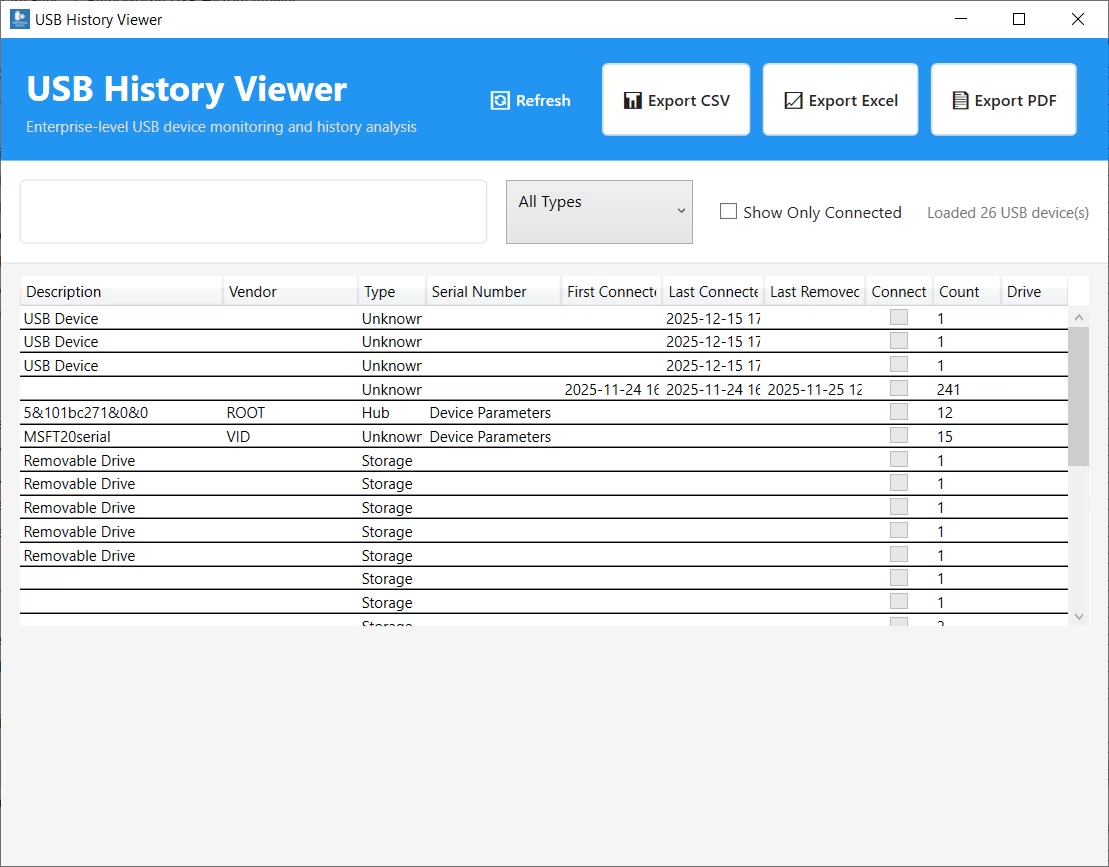The width and height of the screenshot is (1109, 867).
Task: Click the scroll down arrow of the table
Action: point(1078,617)
